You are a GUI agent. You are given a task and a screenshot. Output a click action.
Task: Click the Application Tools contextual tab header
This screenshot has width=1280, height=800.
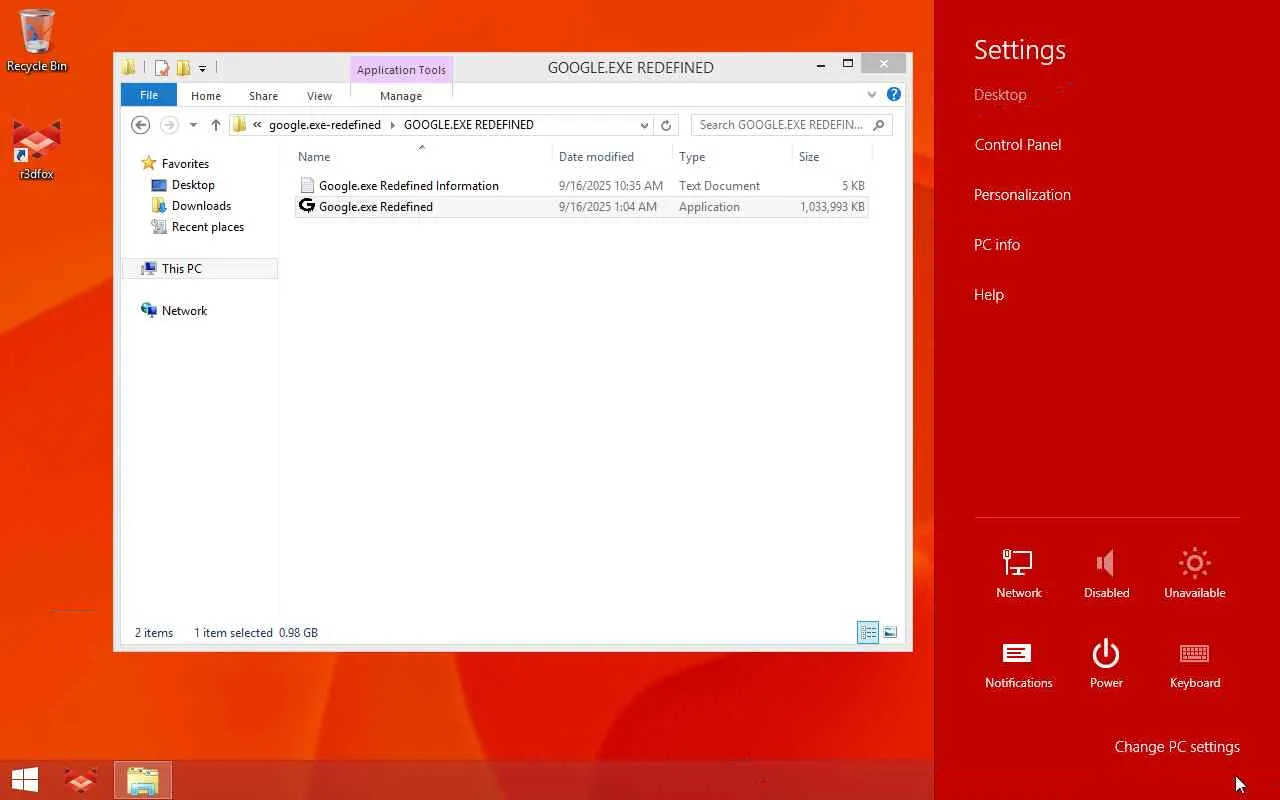click(x=401, y=70)
